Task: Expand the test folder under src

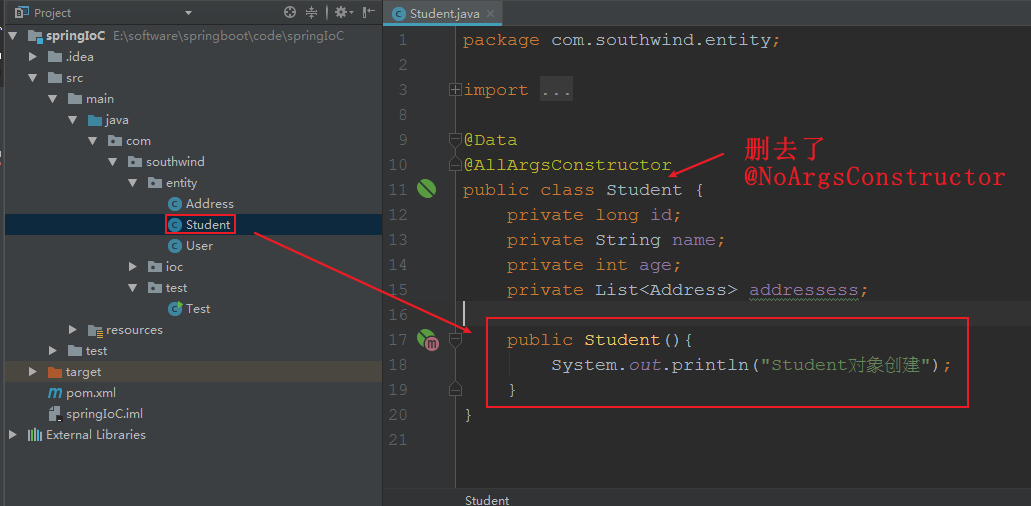Action: [53, 351]
